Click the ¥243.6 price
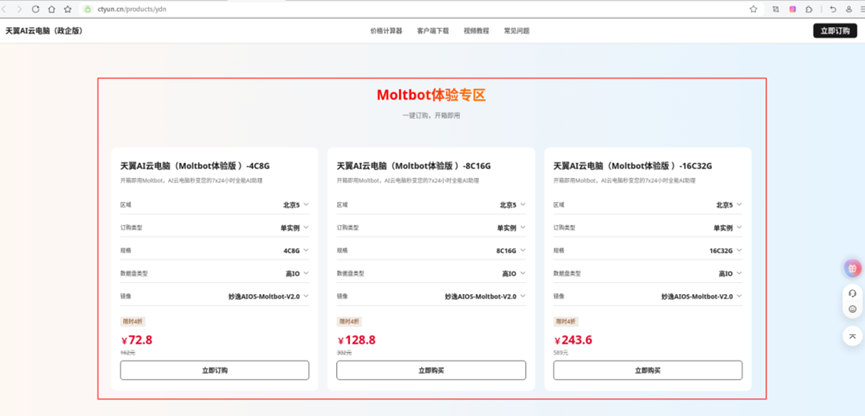This screenshot has width=865, height=416. (x=573, y=340)
